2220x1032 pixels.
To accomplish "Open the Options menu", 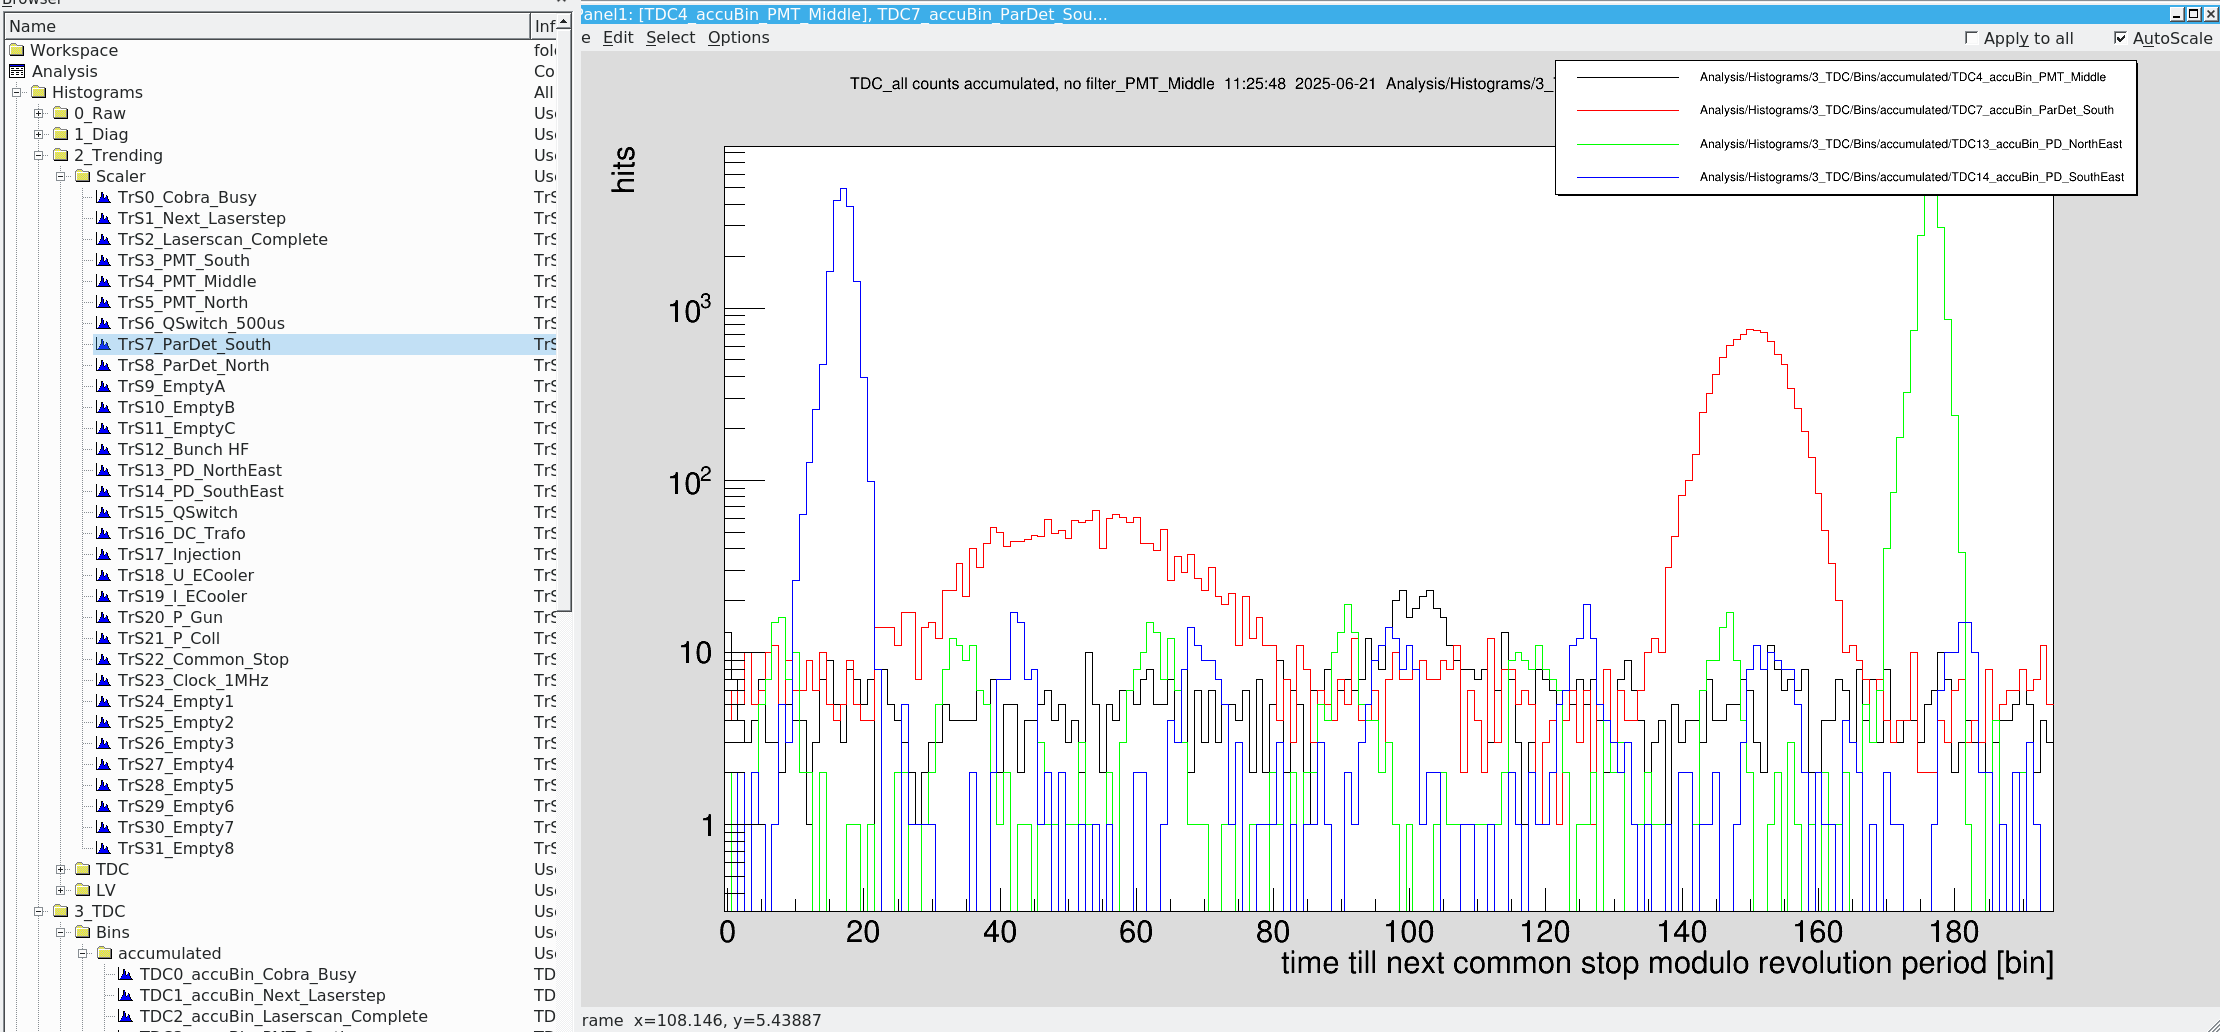I will coord(738,38).
